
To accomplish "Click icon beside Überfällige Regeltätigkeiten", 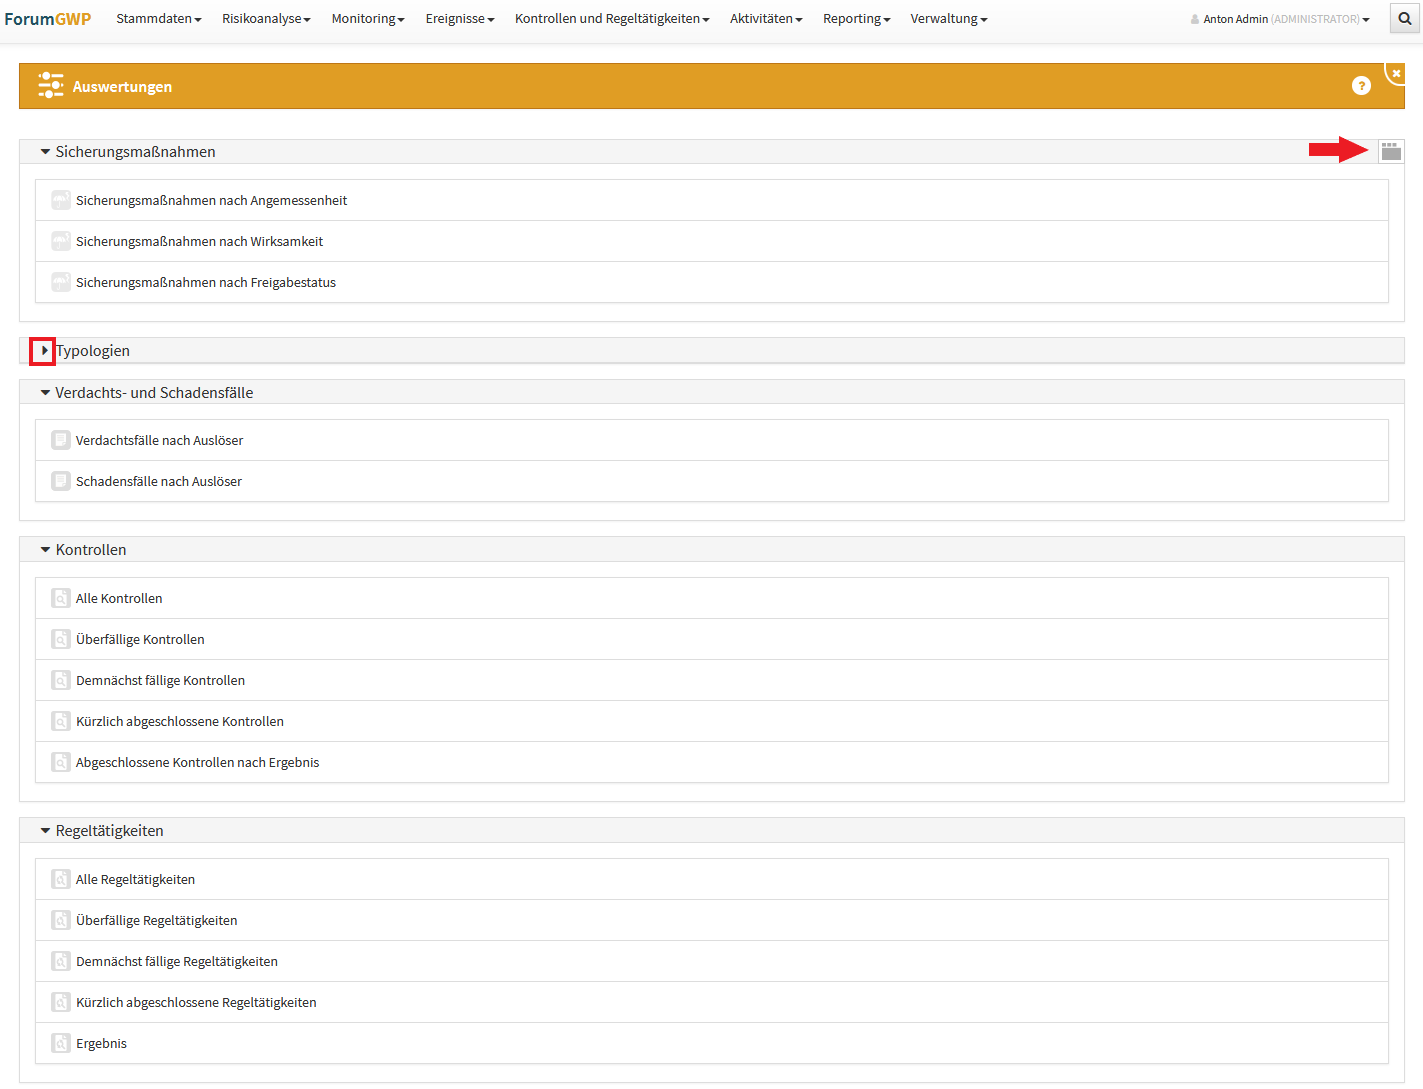I will click(x=61, y=920).
